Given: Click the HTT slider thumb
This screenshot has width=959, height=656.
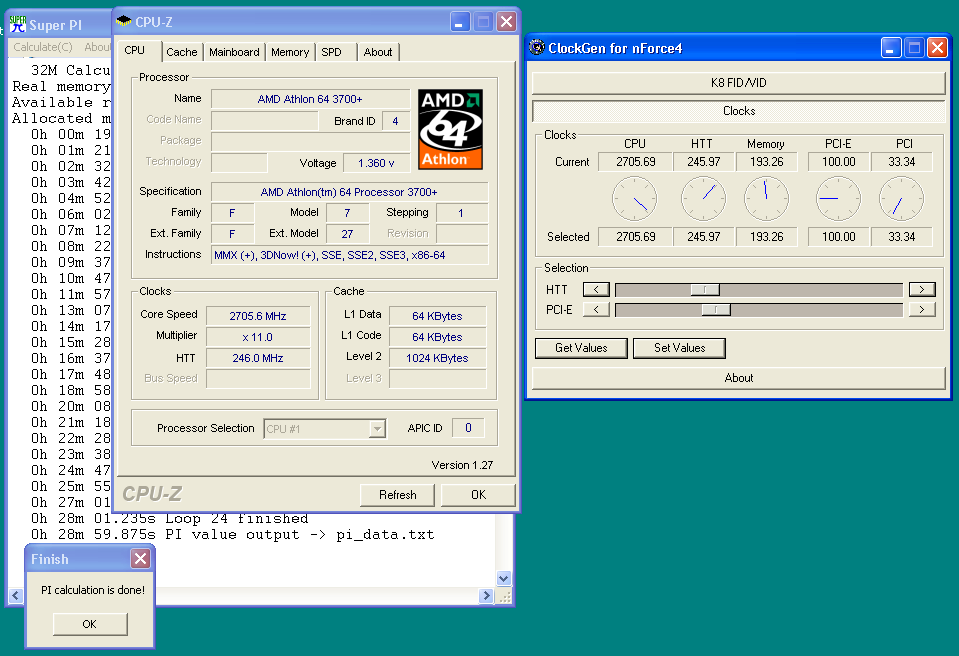Looking at the screenshot, I should click(x=705, y=289).
